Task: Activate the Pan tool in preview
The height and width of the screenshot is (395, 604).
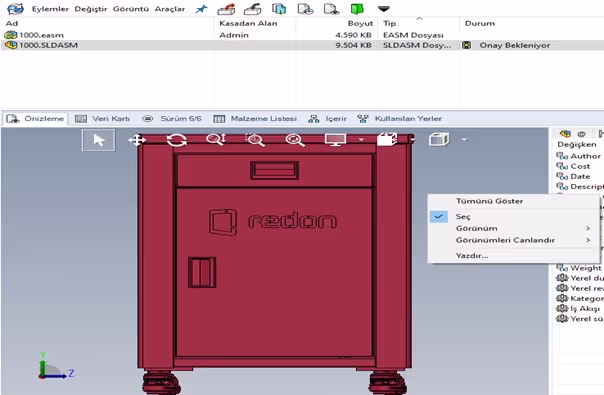Action: [x=137, y=140]
